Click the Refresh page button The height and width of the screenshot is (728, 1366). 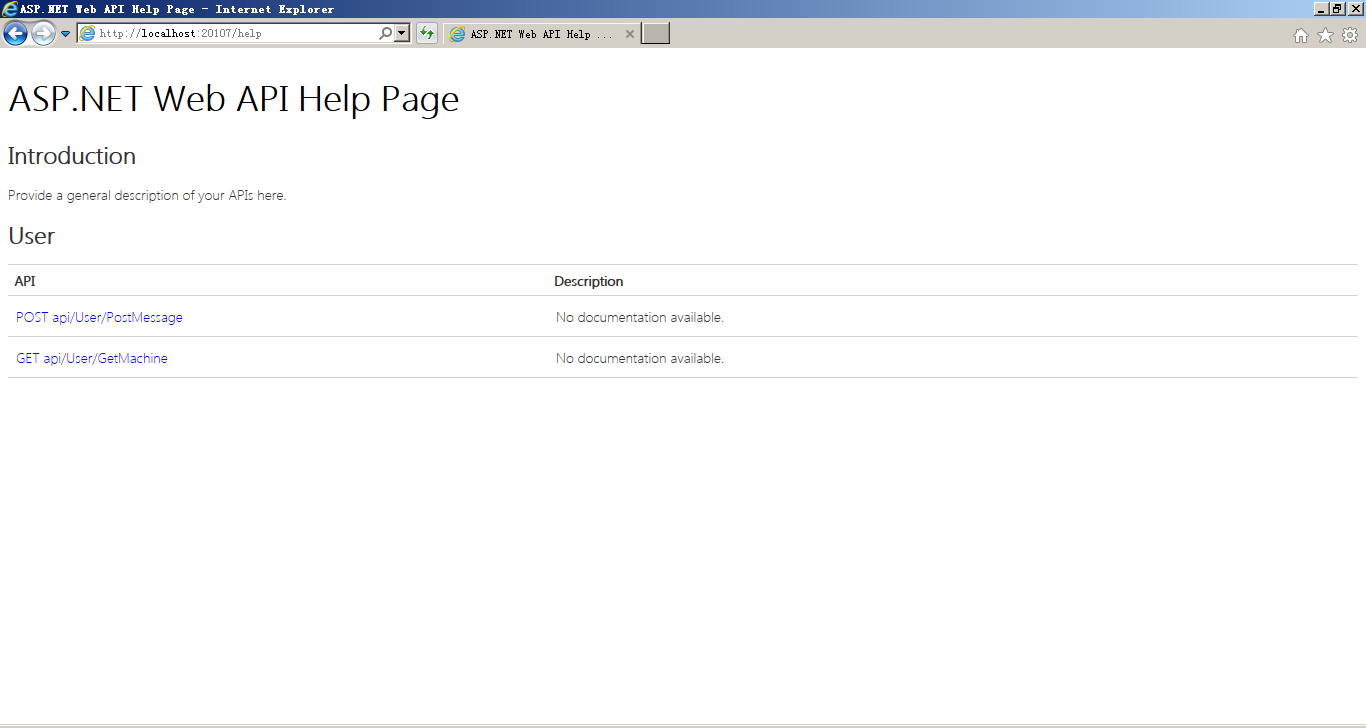click(427, 34)
